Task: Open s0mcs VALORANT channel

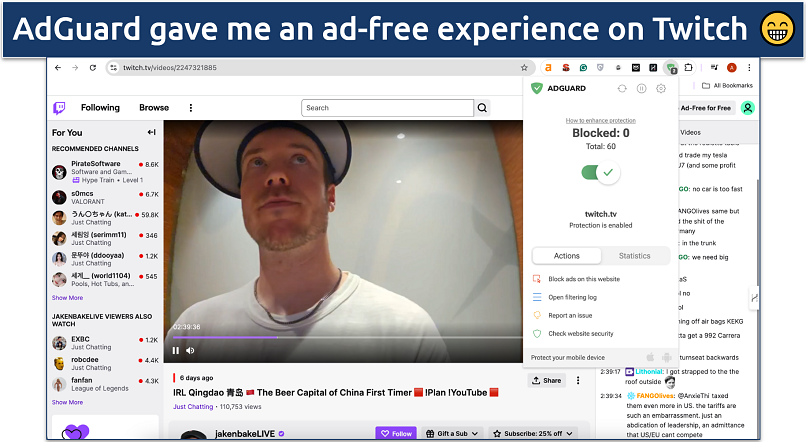Action: point(105,197)
